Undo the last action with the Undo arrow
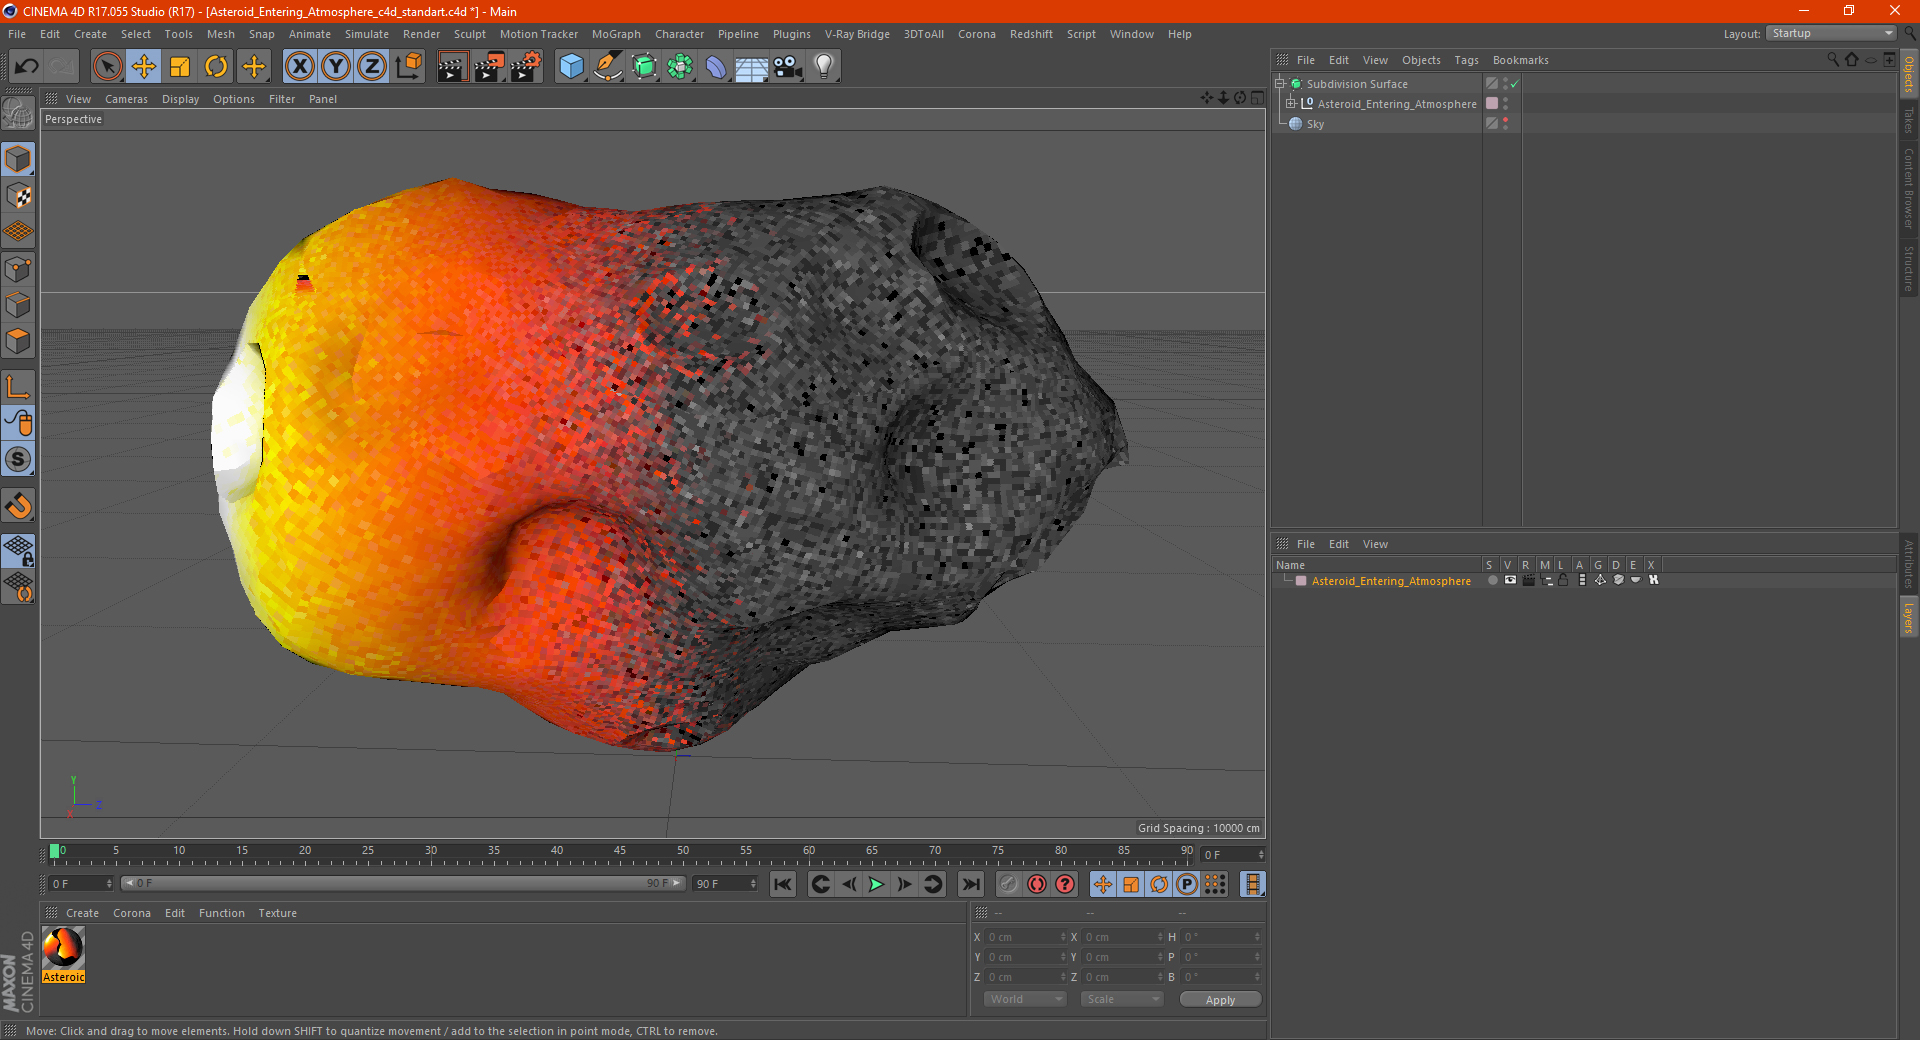The height and width of the screenshot is (1040, 1920). point(27,67)
